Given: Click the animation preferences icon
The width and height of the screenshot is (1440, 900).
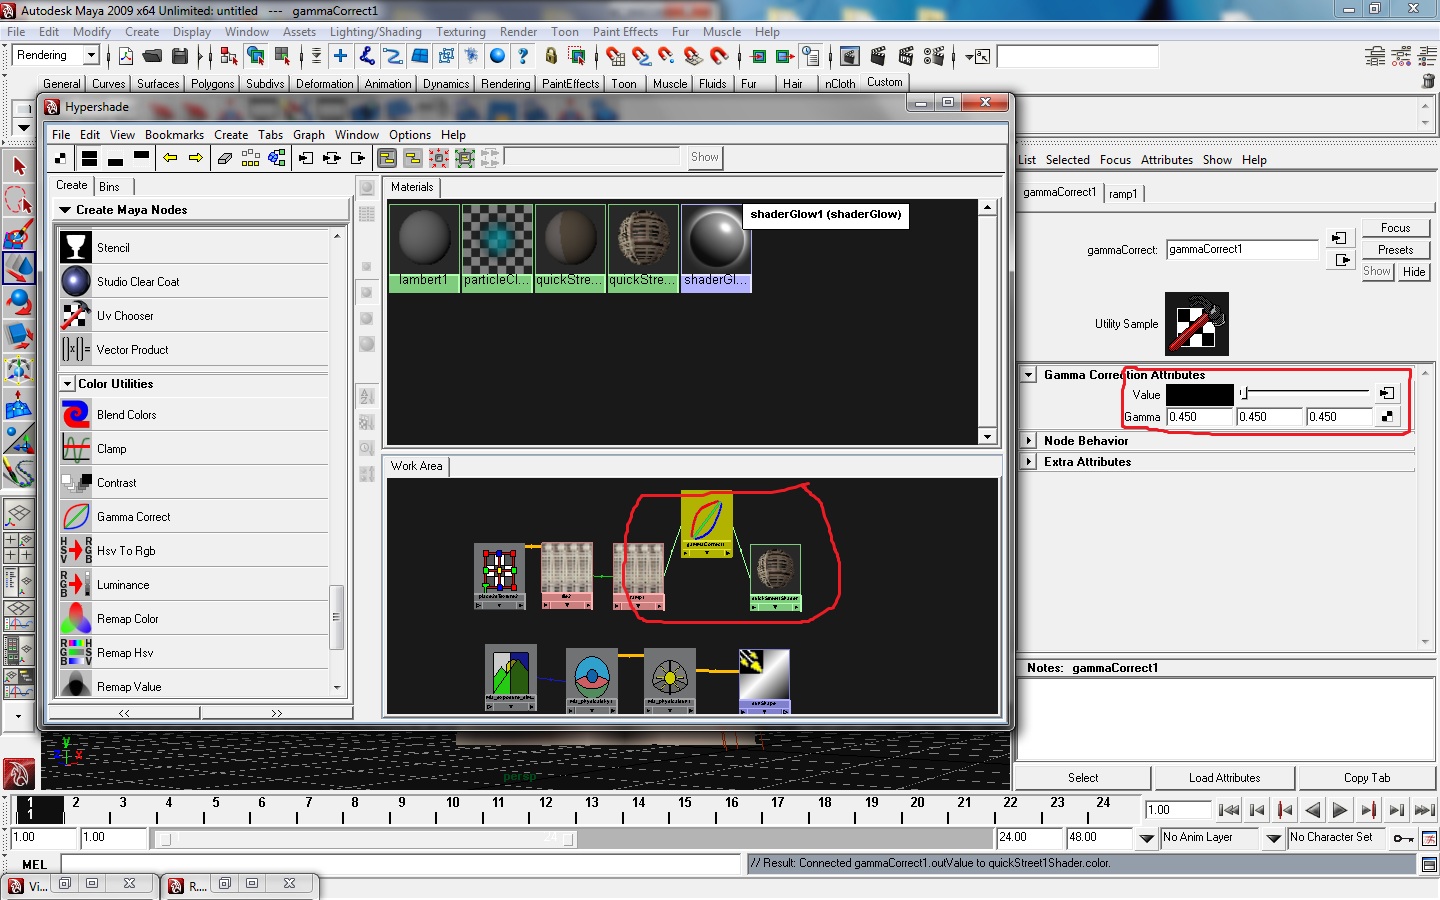Looking at the screenshot, I should 1429,838.
